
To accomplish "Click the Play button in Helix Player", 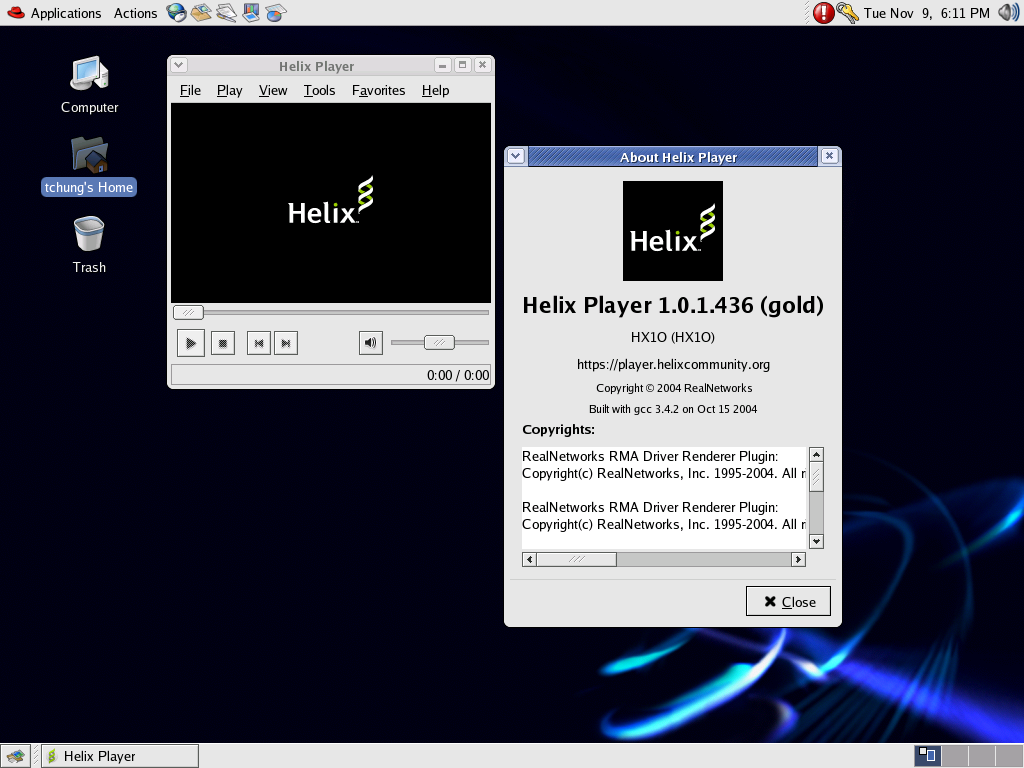I will (x=191, y=343).
